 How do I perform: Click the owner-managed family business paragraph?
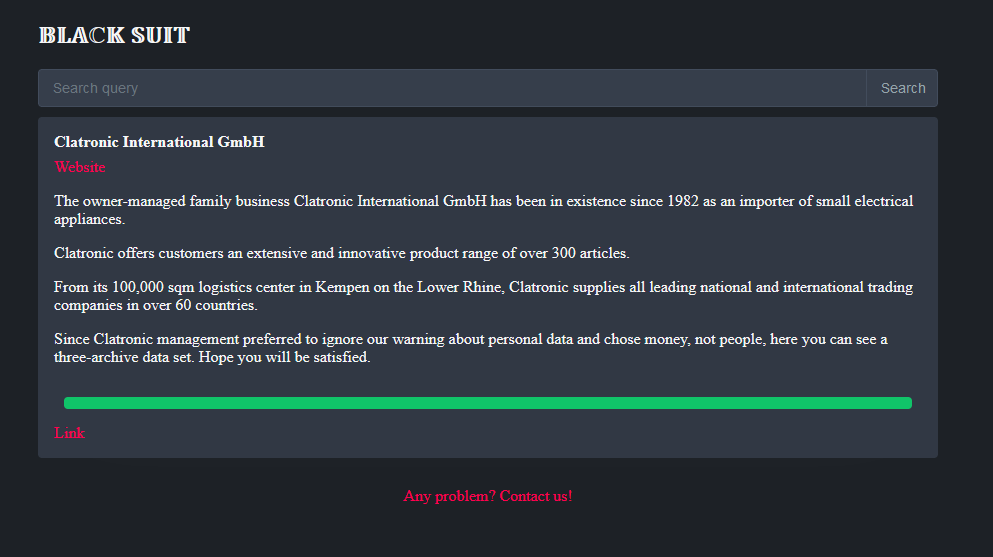[x=483, y=210]
